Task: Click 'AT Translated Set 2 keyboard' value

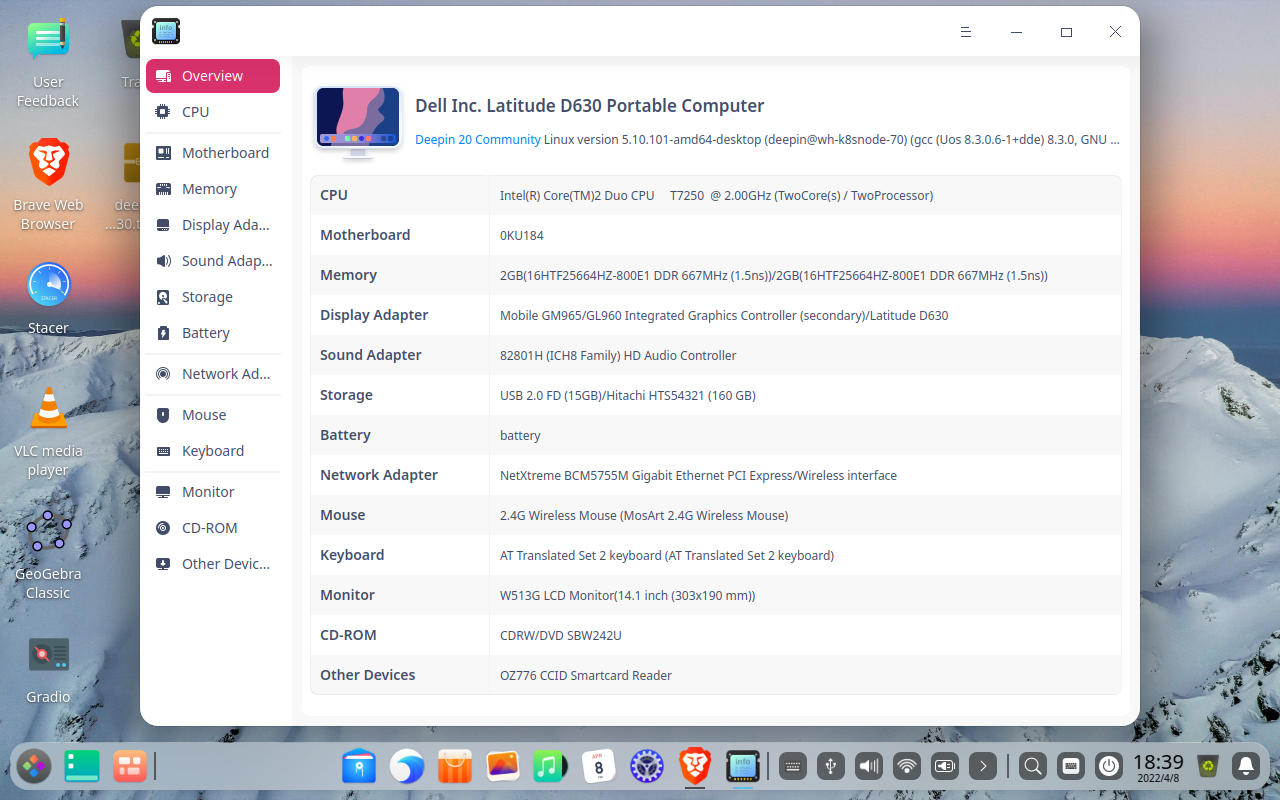Action: pyautogui.click(x=667, y=556)
